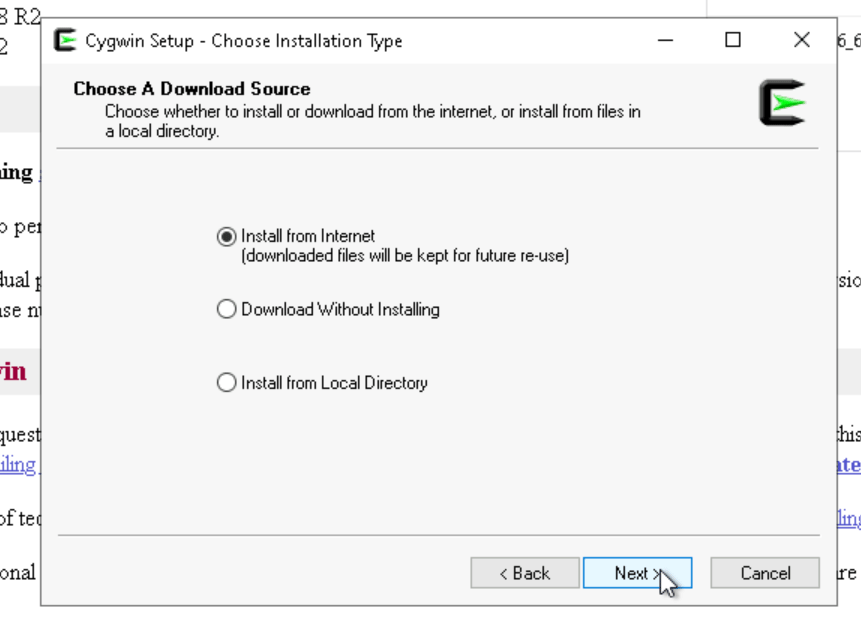
Task: Select the Install from Internet radio button
Action: pos(227,237)
